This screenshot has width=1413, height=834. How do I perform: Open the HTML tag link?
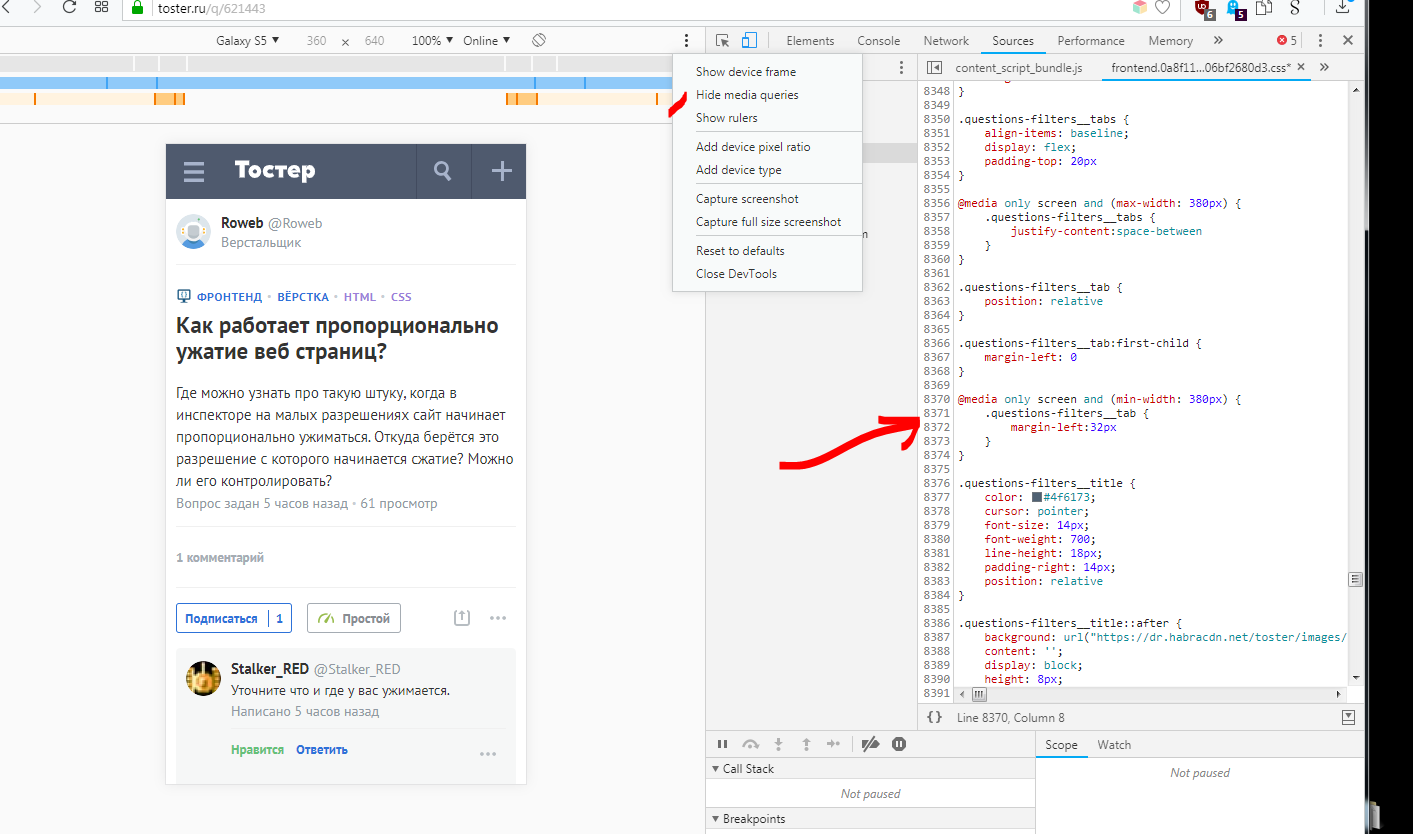[360, 297]
